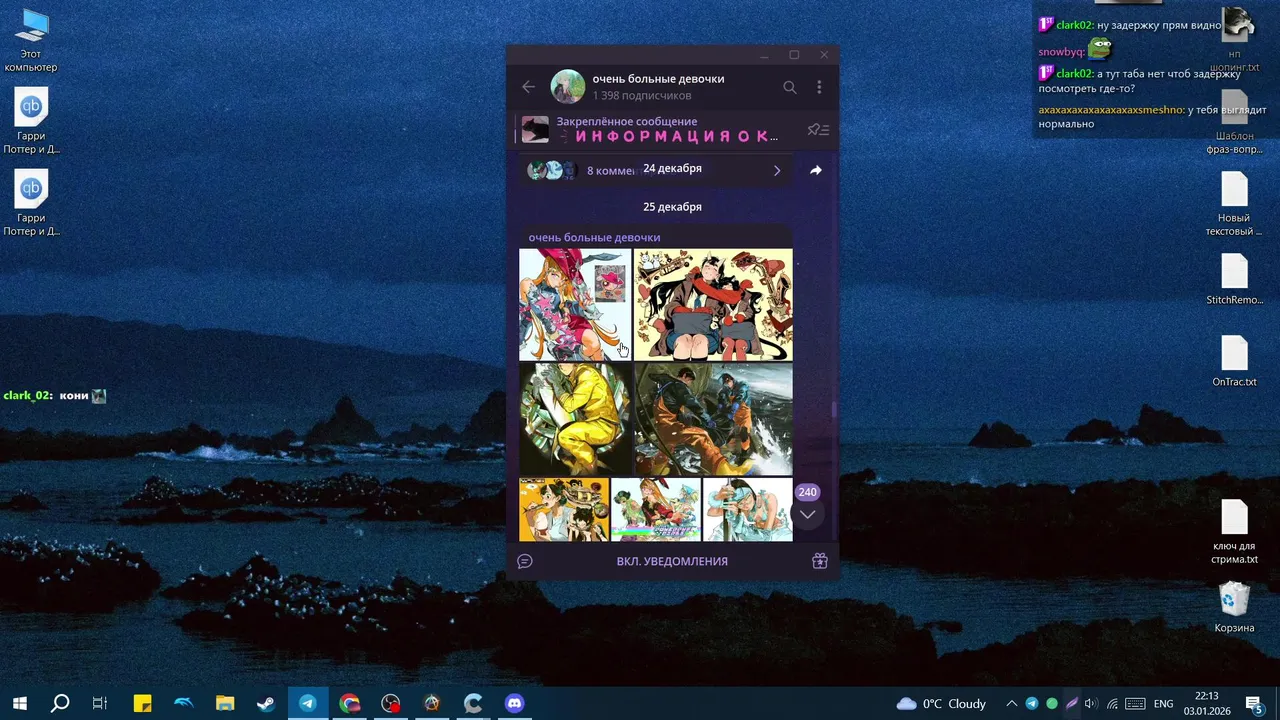
Task: Open search in the Telegram channel
Action: 790,87
